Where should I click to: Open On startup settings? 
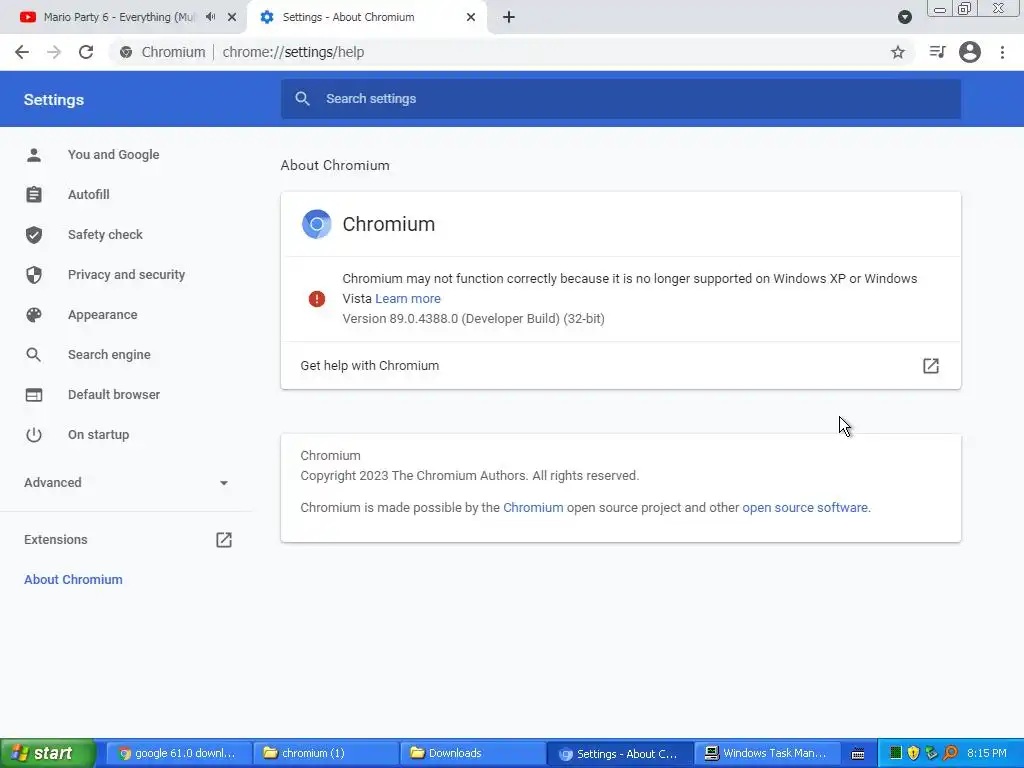99,435
